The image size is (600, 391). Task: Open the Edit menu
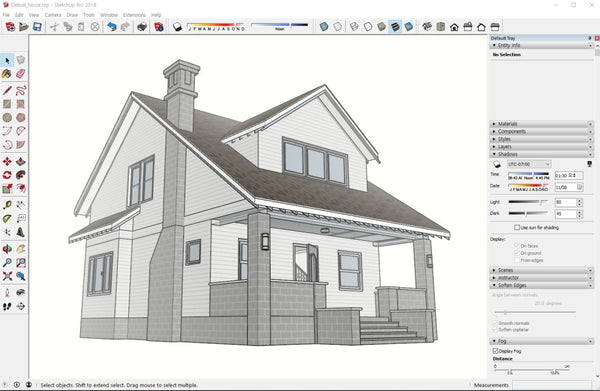tap(19, 15)
